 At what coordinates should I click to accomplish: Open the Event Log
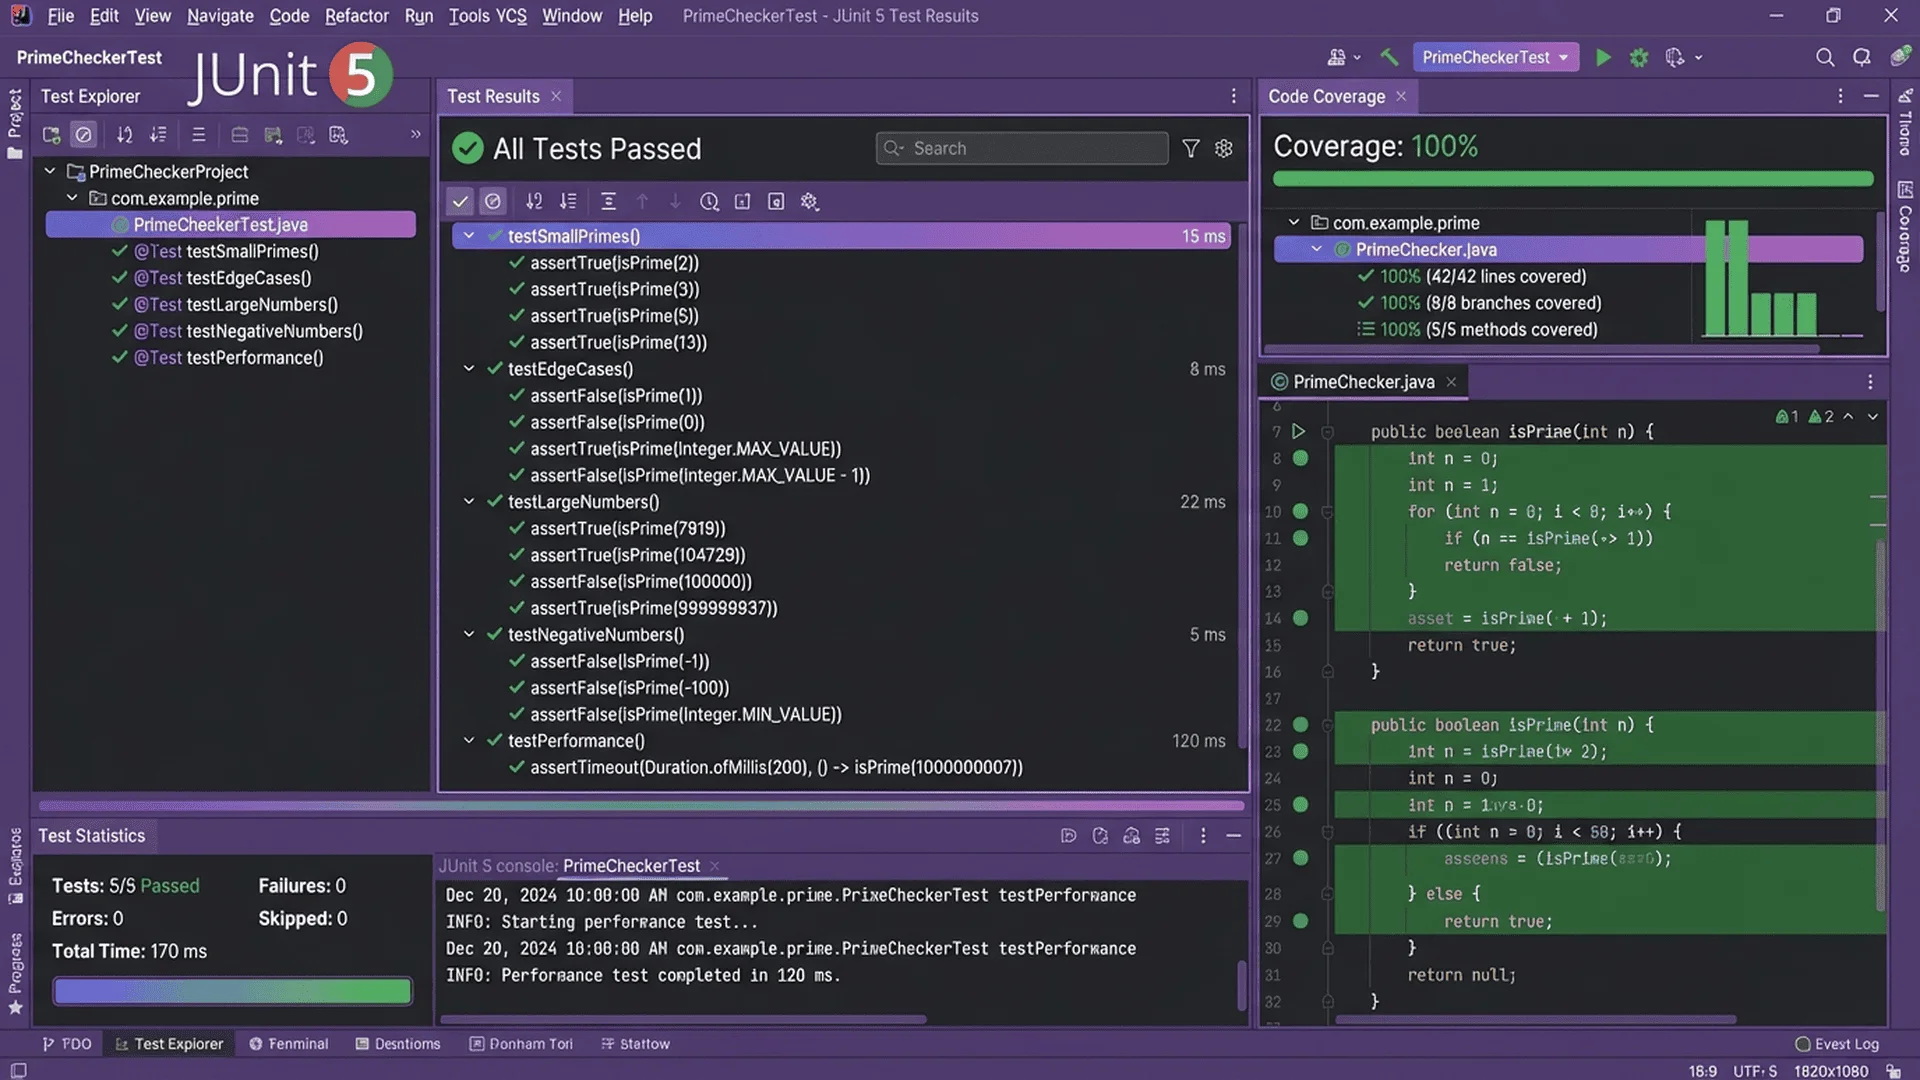point(1837,1044)
